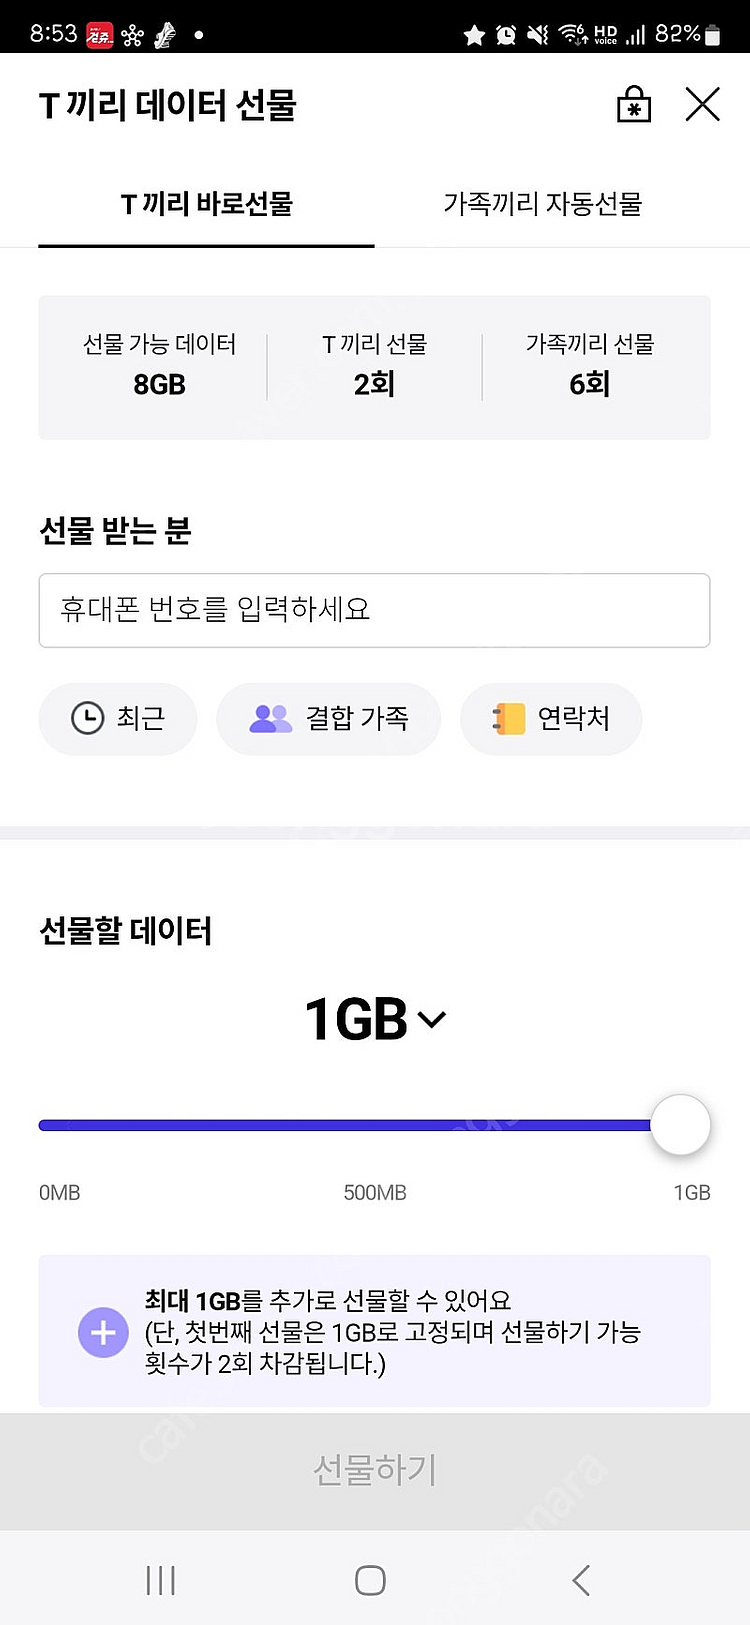
Task: Tap the battery indicator in status bar
Action: click(x=712, y=35)
